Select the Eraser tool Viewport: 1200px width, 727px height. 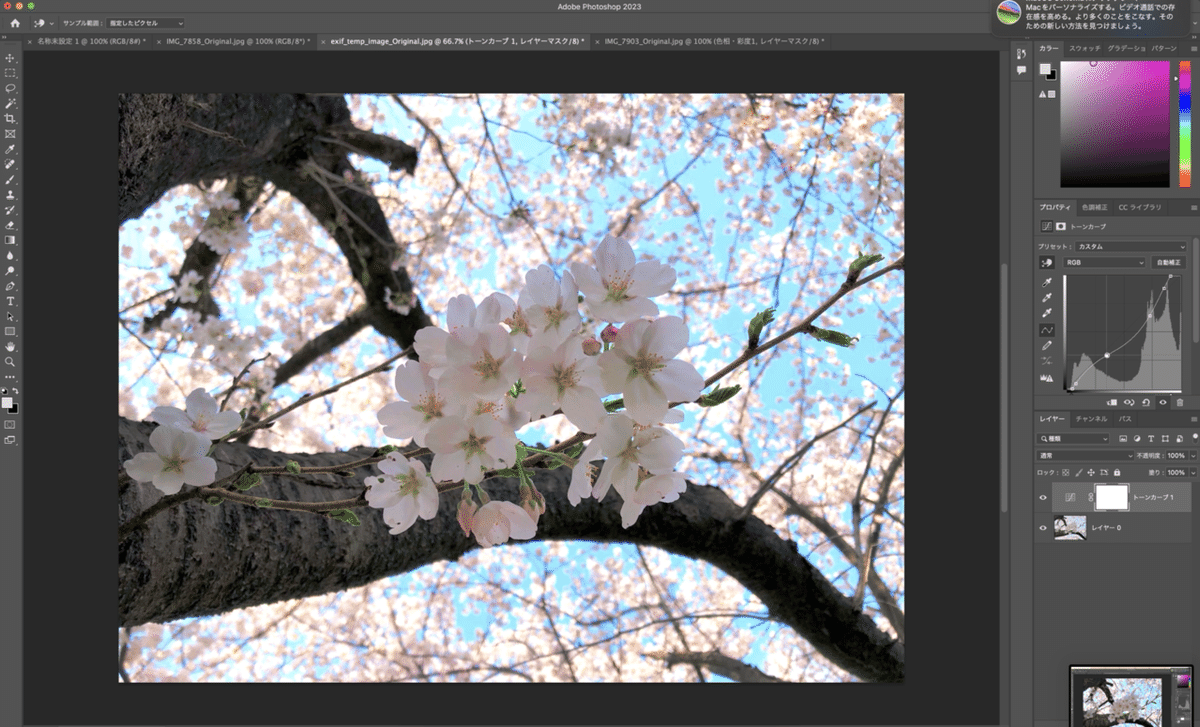tap(11, 225)
